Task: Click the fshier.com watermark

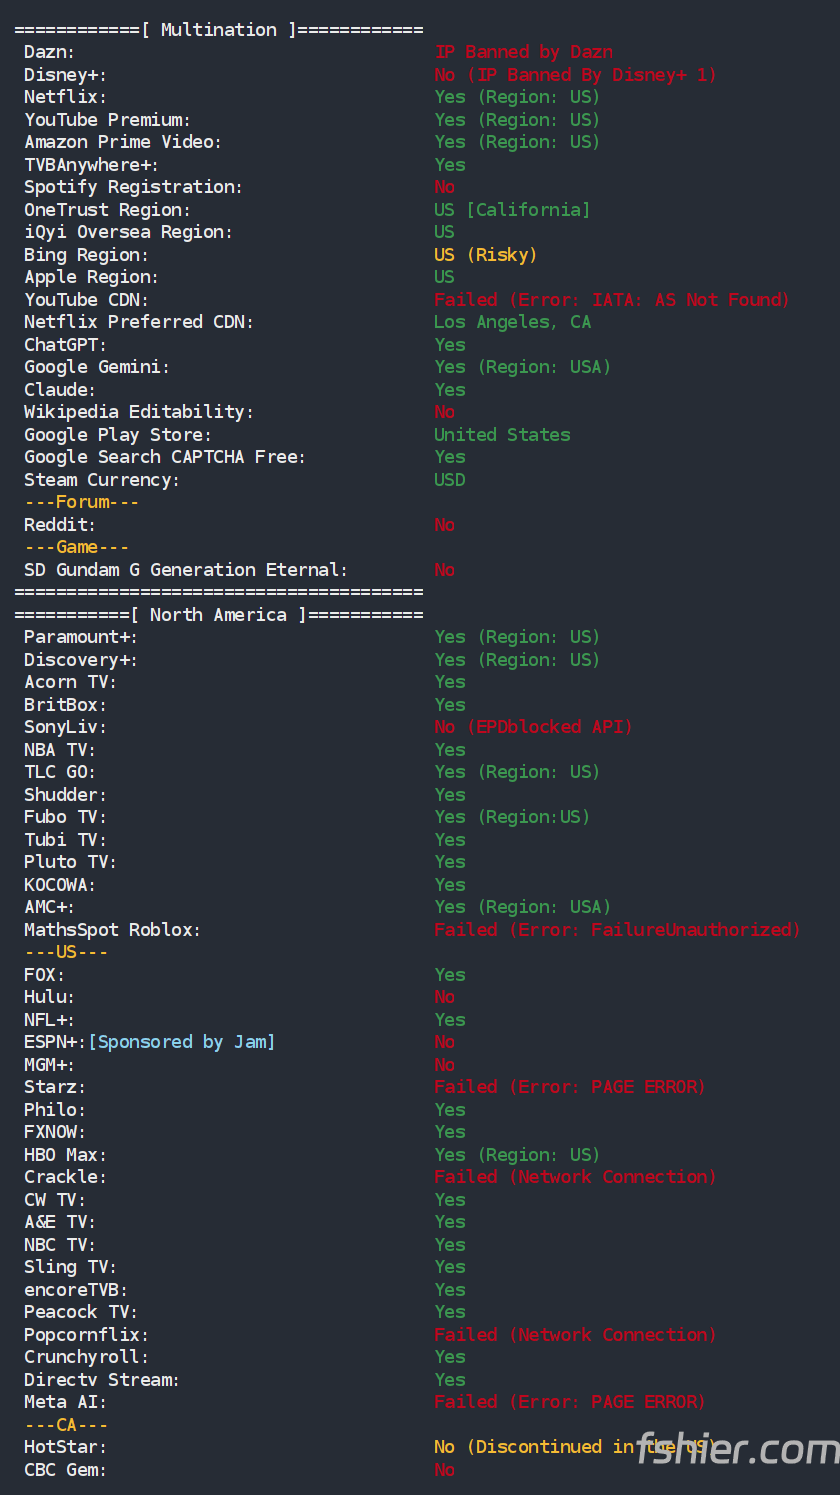Action: pos(738,1448)
